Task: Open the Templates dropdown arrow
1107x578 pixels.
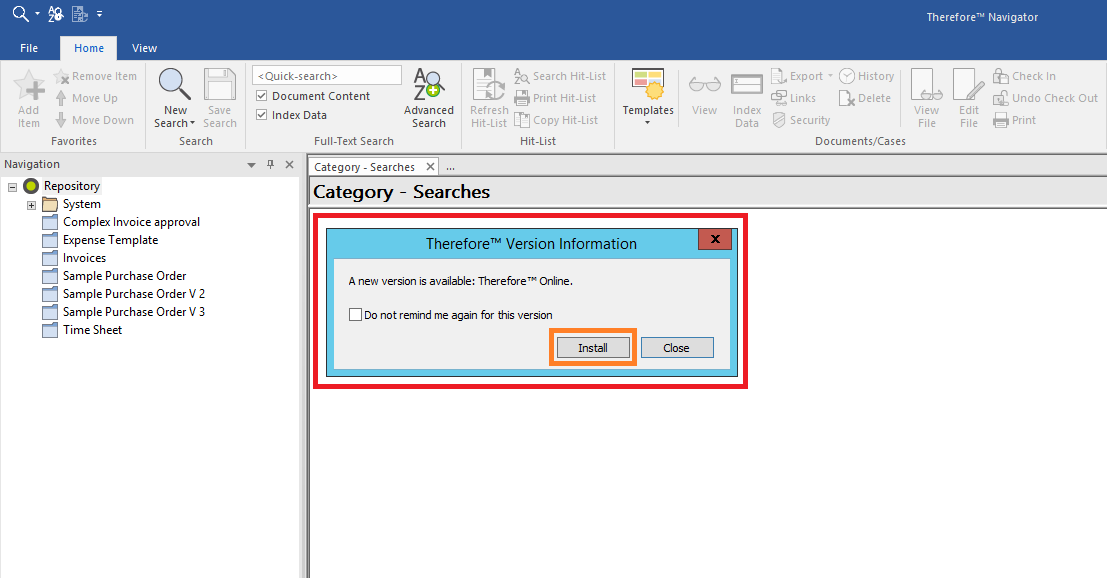Action: (648, 123)
